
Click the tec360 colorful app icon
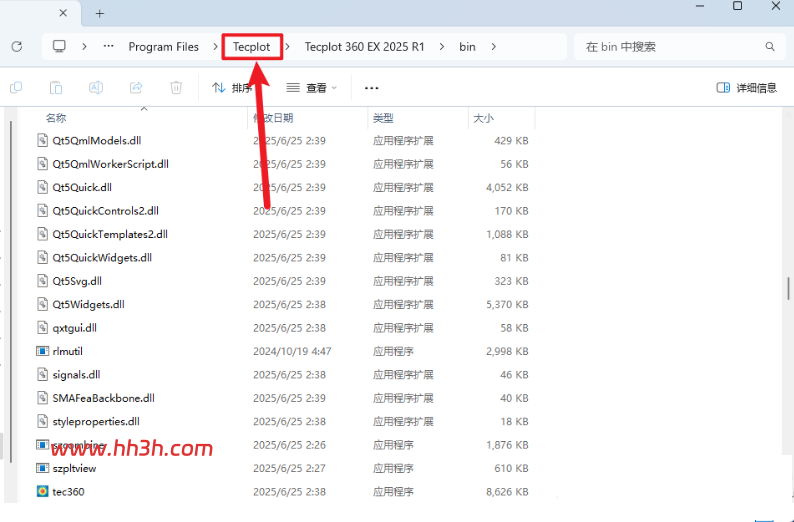pyautogui.click(x=43, y=491)
